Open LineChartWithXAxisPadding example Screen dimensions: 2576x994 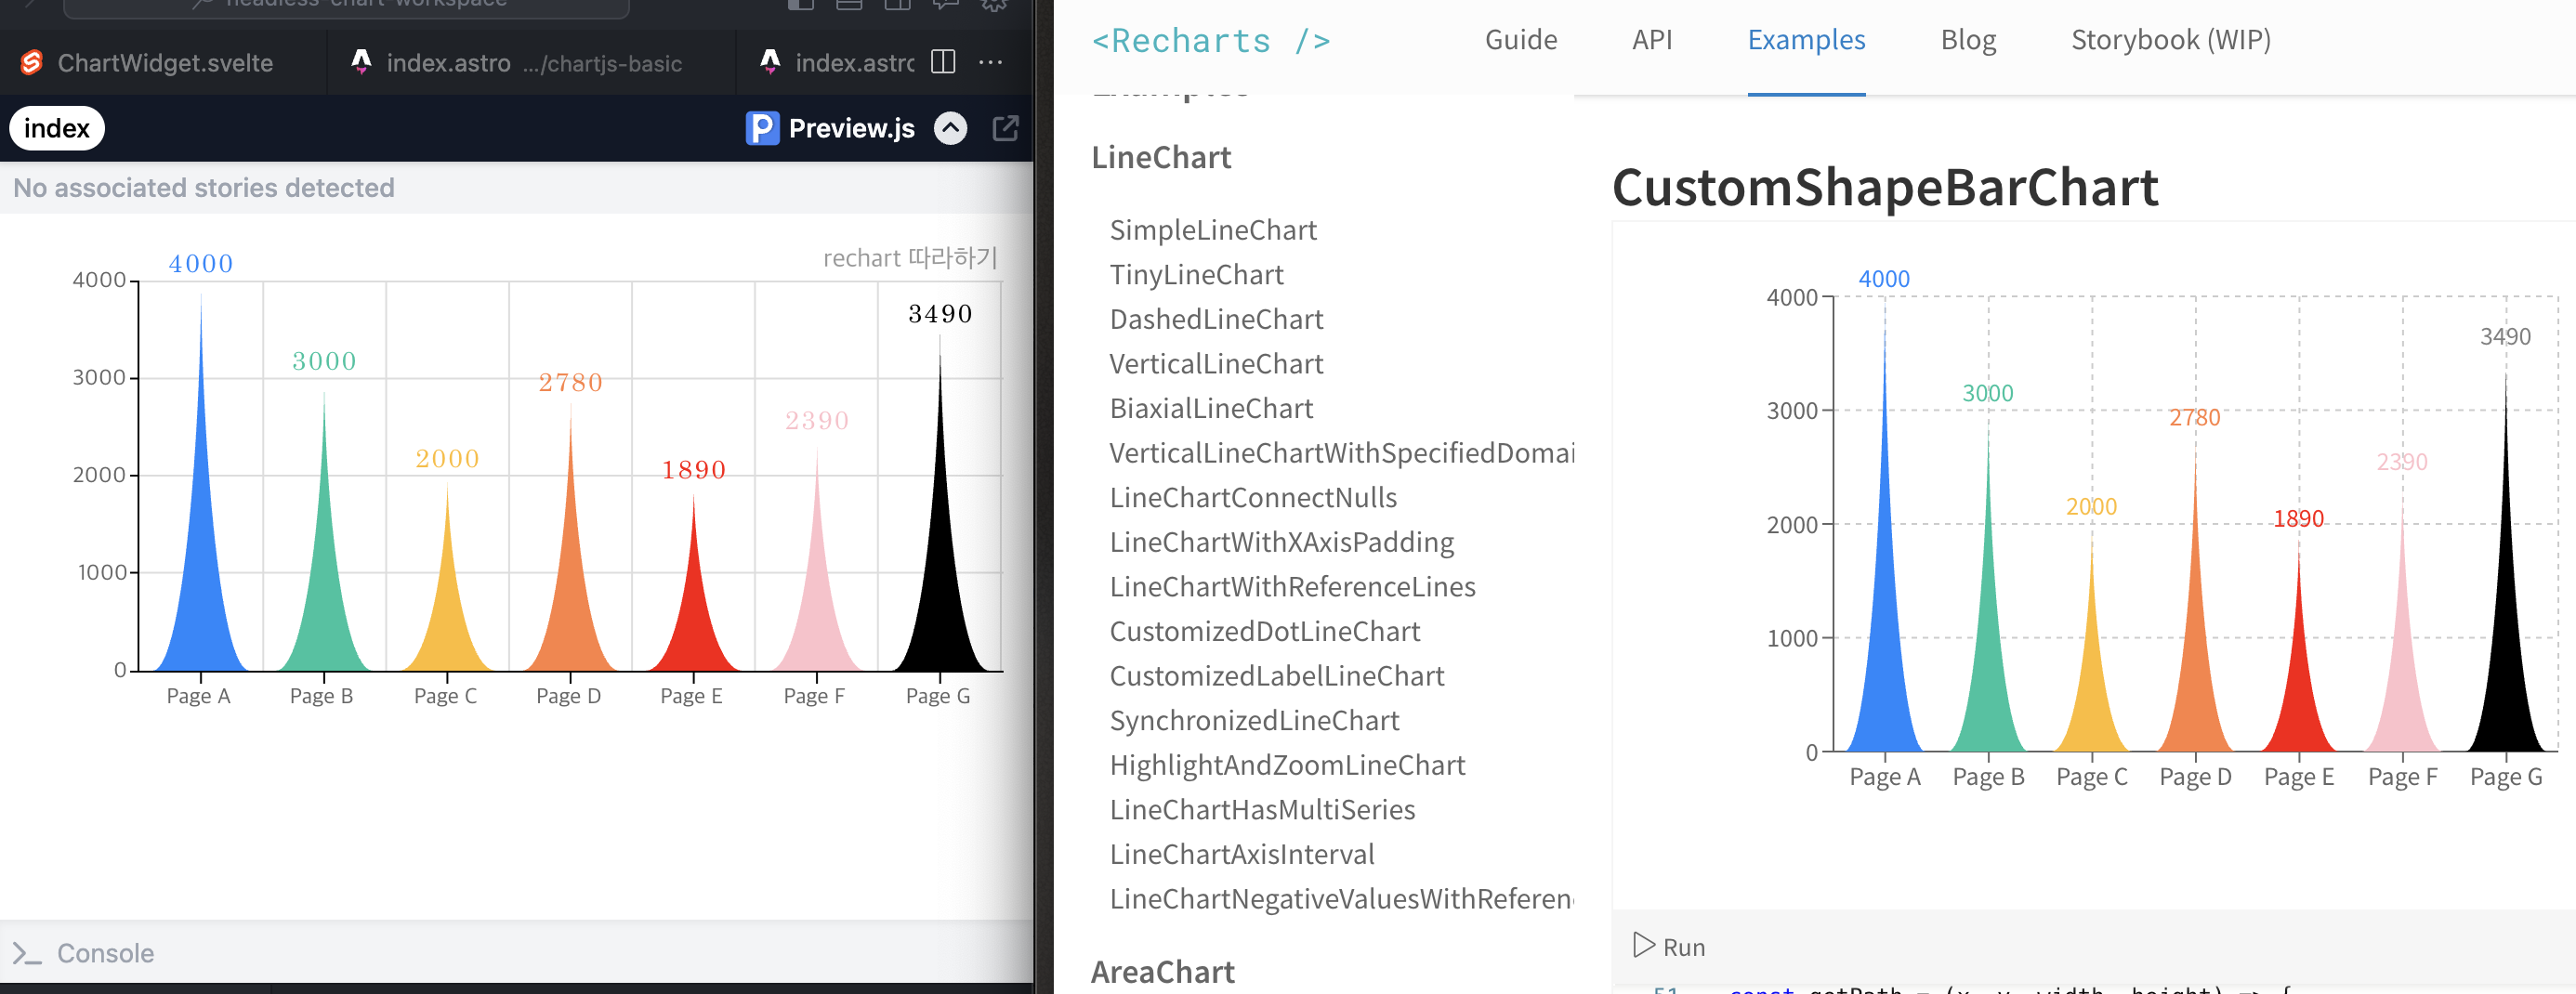pyautogui.click(x=1281, y=542)
